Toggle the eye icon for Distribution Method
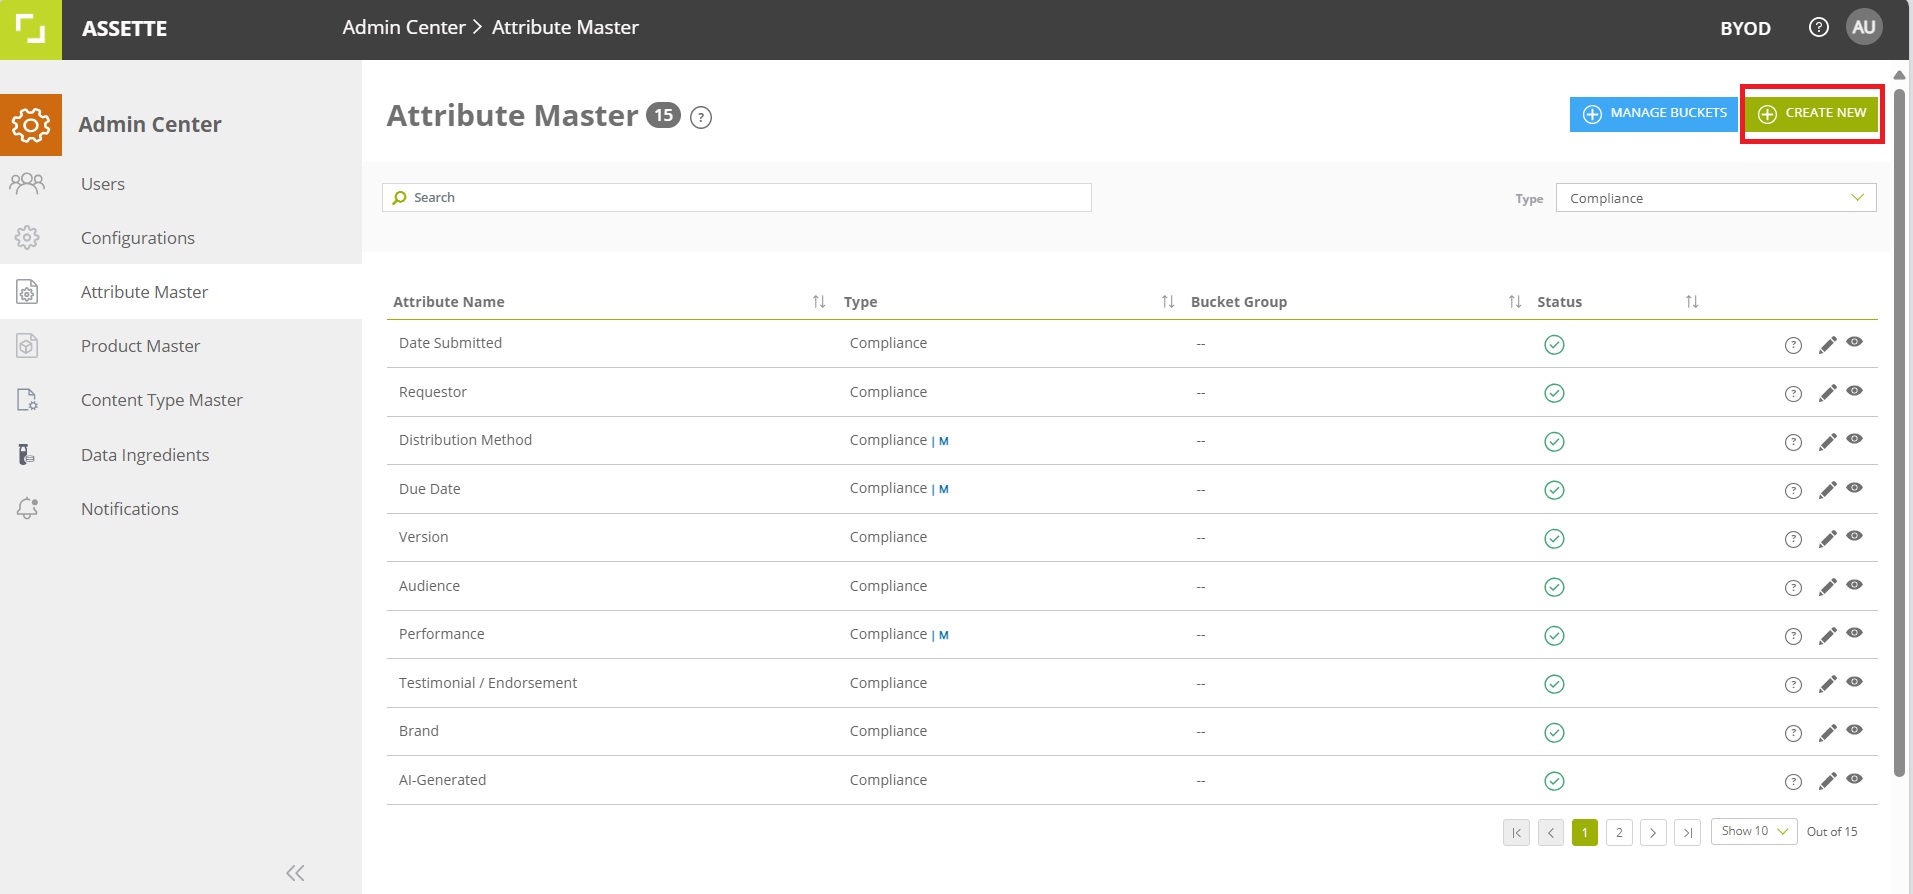This screenshot has height=894, width=1913. point(1854,439)
